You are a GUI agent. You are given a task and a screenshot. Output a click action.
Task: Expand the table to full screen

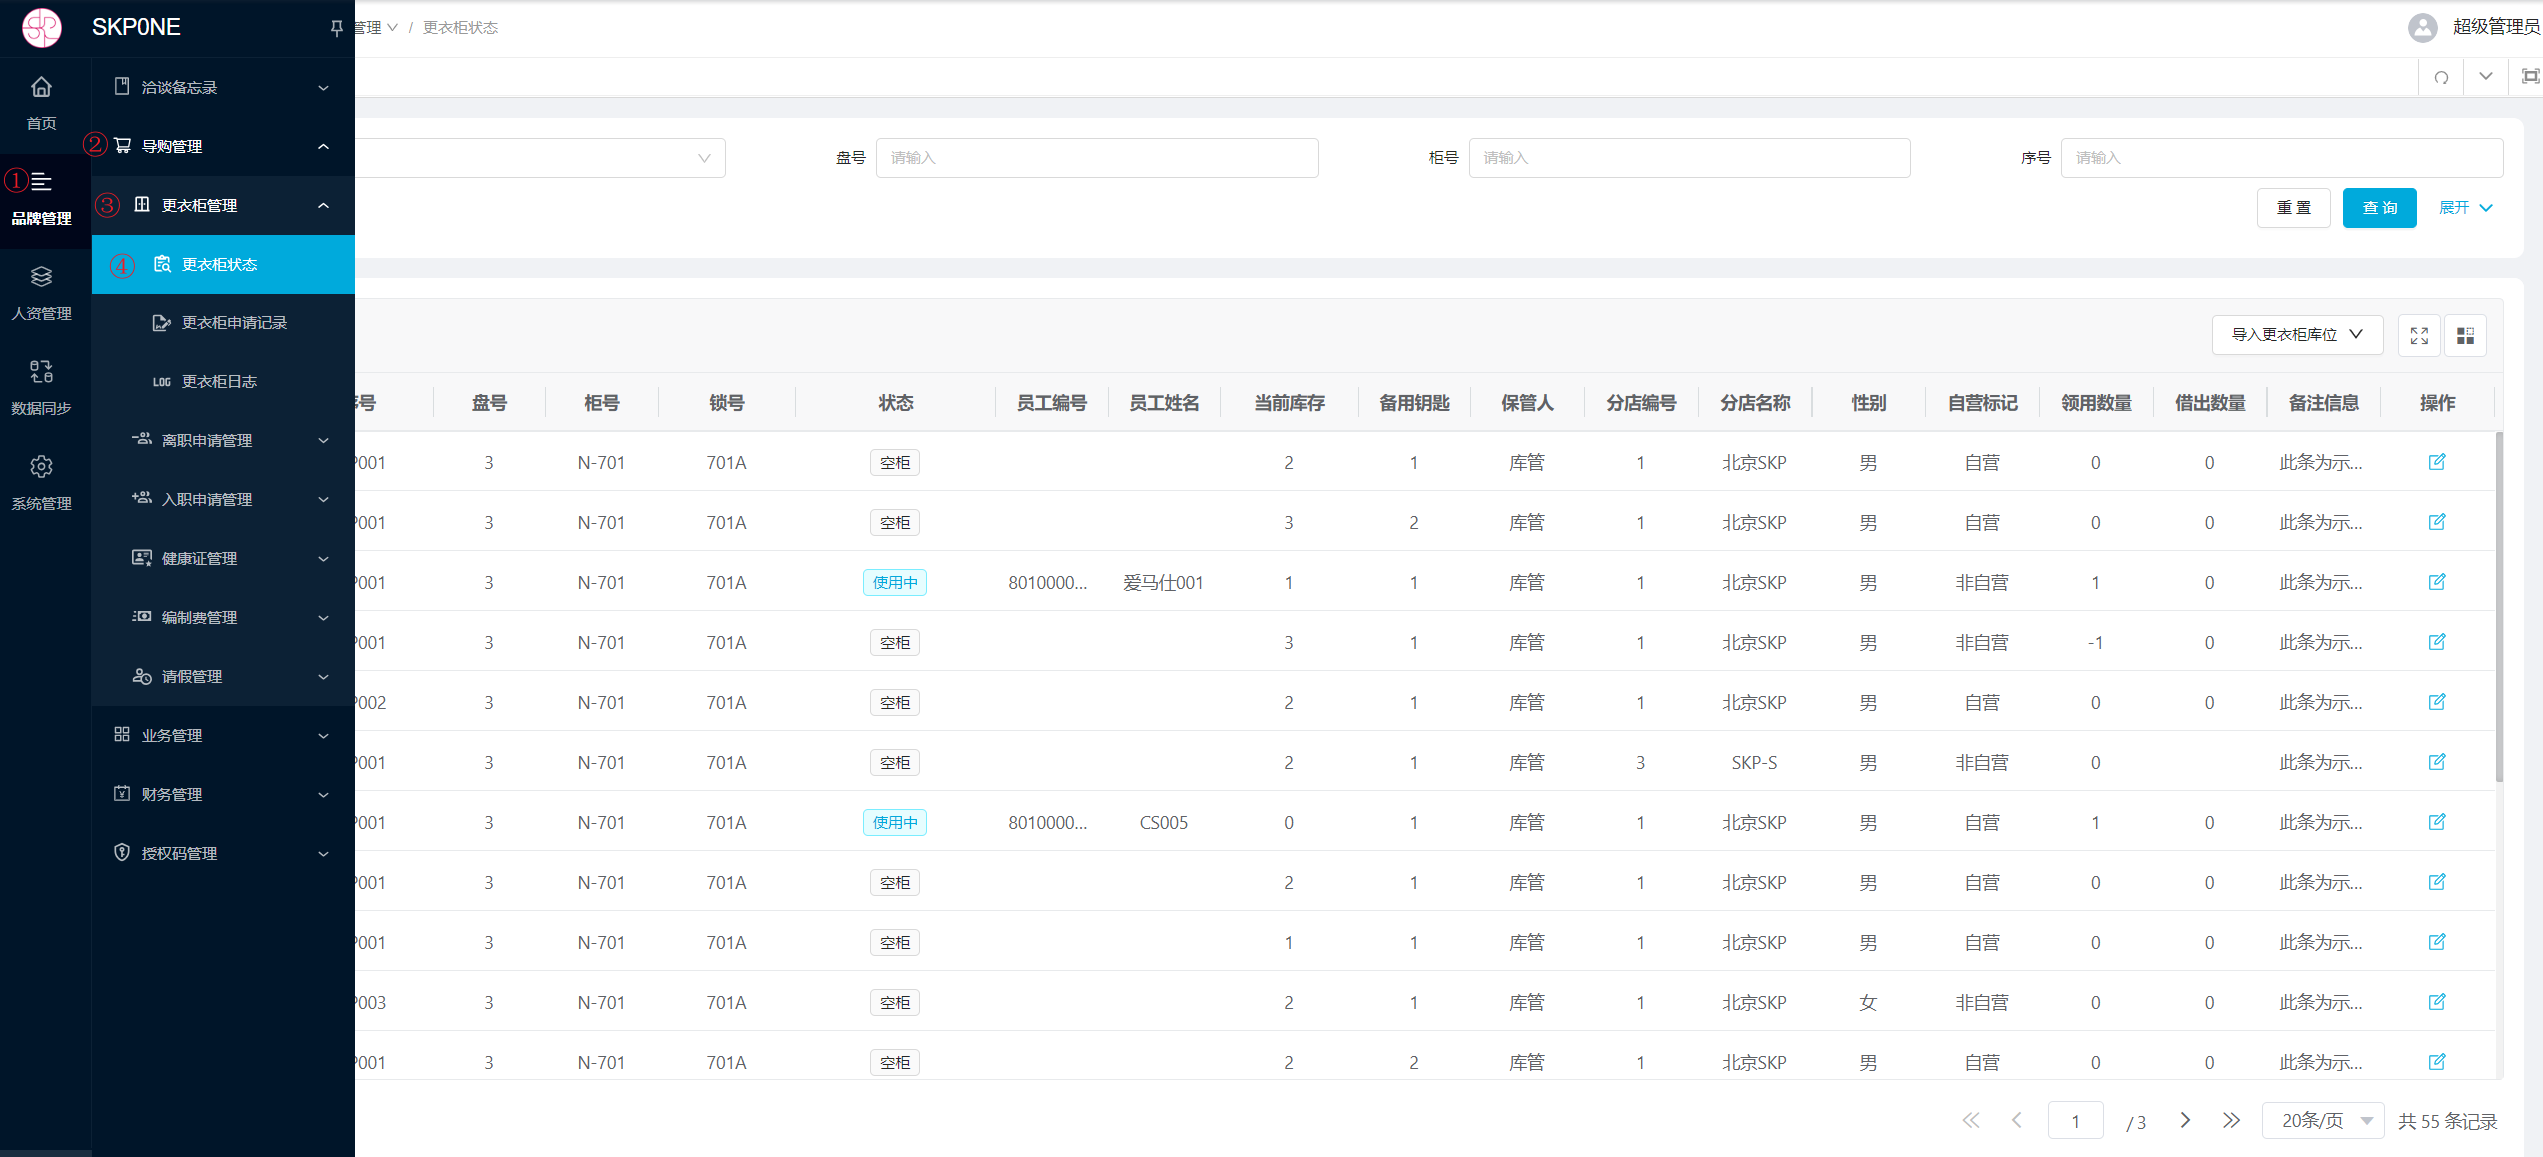click(2419, 335)
